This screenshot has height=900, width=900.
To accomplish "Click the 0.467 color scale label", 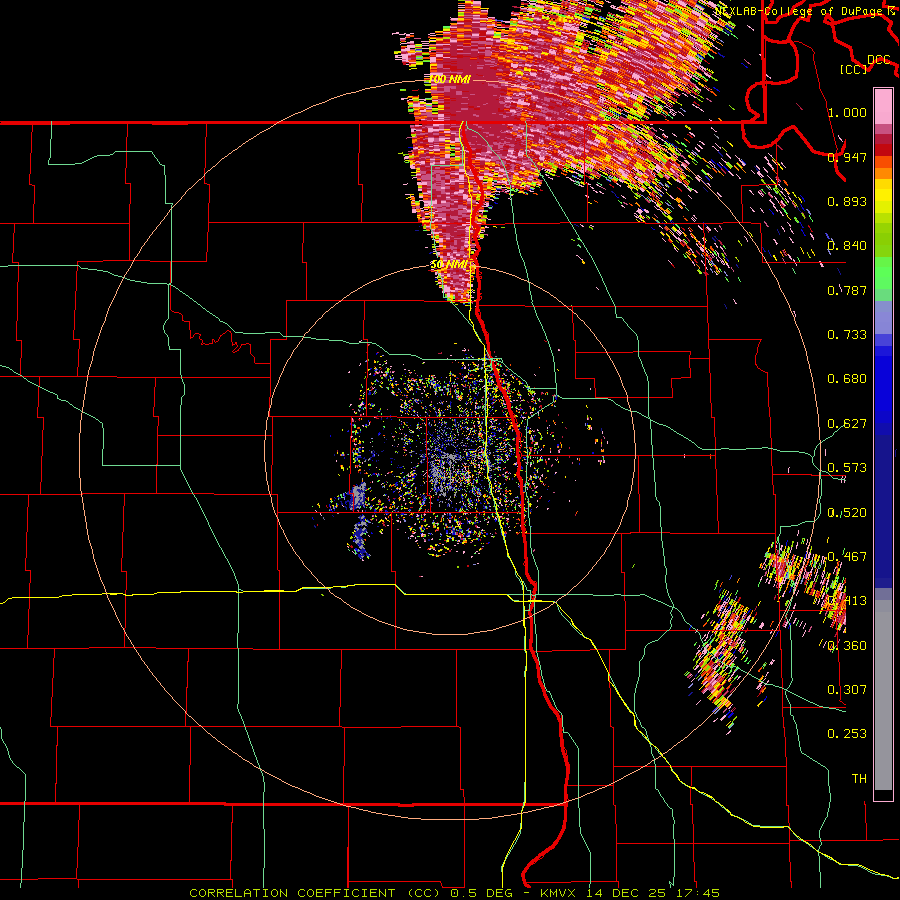I will point(847,557).
